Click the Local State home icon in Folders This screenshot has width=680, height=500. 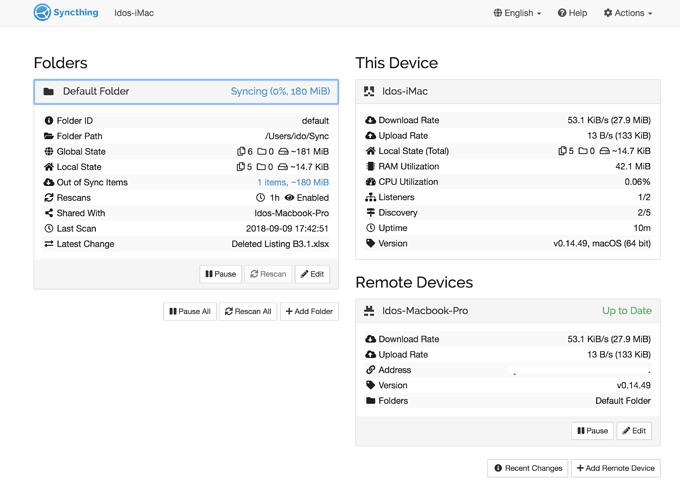49,167
